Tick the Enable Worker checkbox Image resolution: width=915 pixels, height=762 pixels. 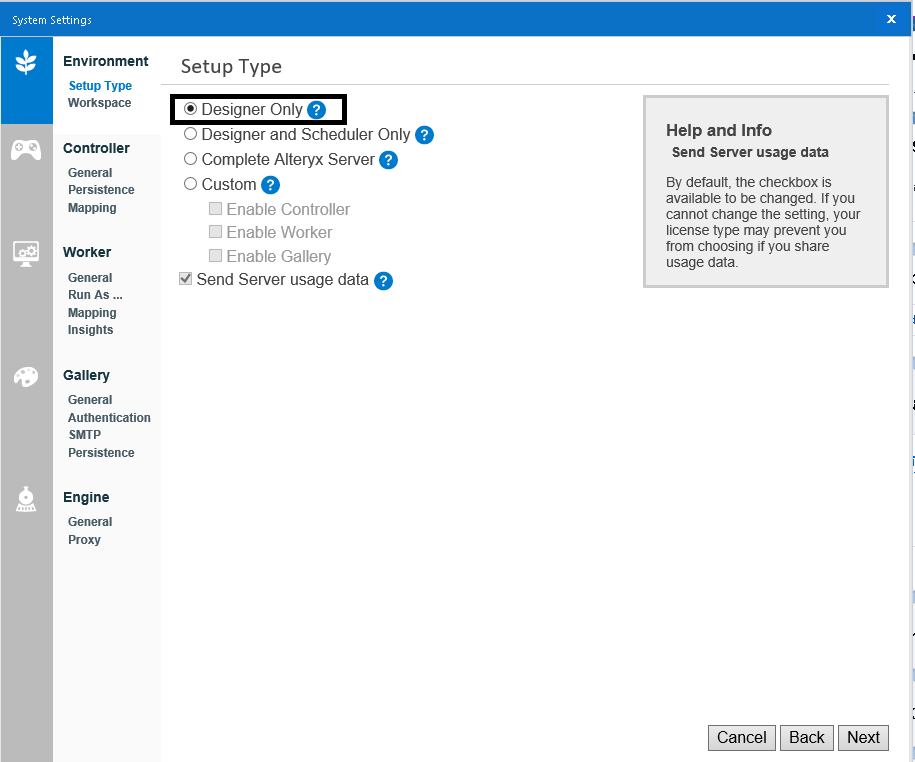coord(215,232)
